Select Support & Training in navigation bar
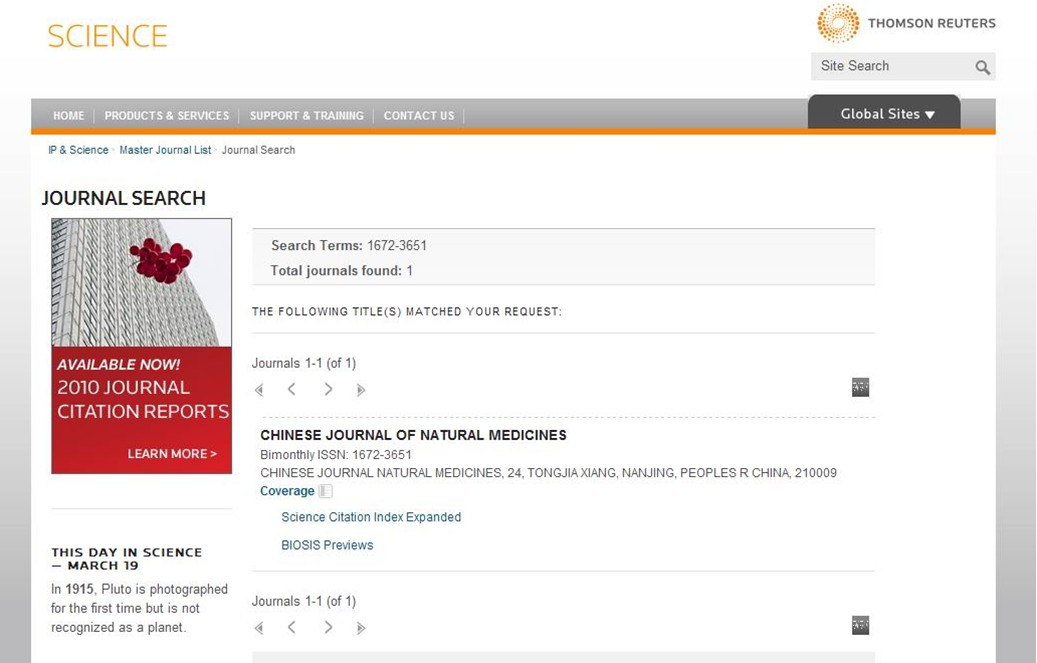Screen dimensions: 1037x663 306,116
